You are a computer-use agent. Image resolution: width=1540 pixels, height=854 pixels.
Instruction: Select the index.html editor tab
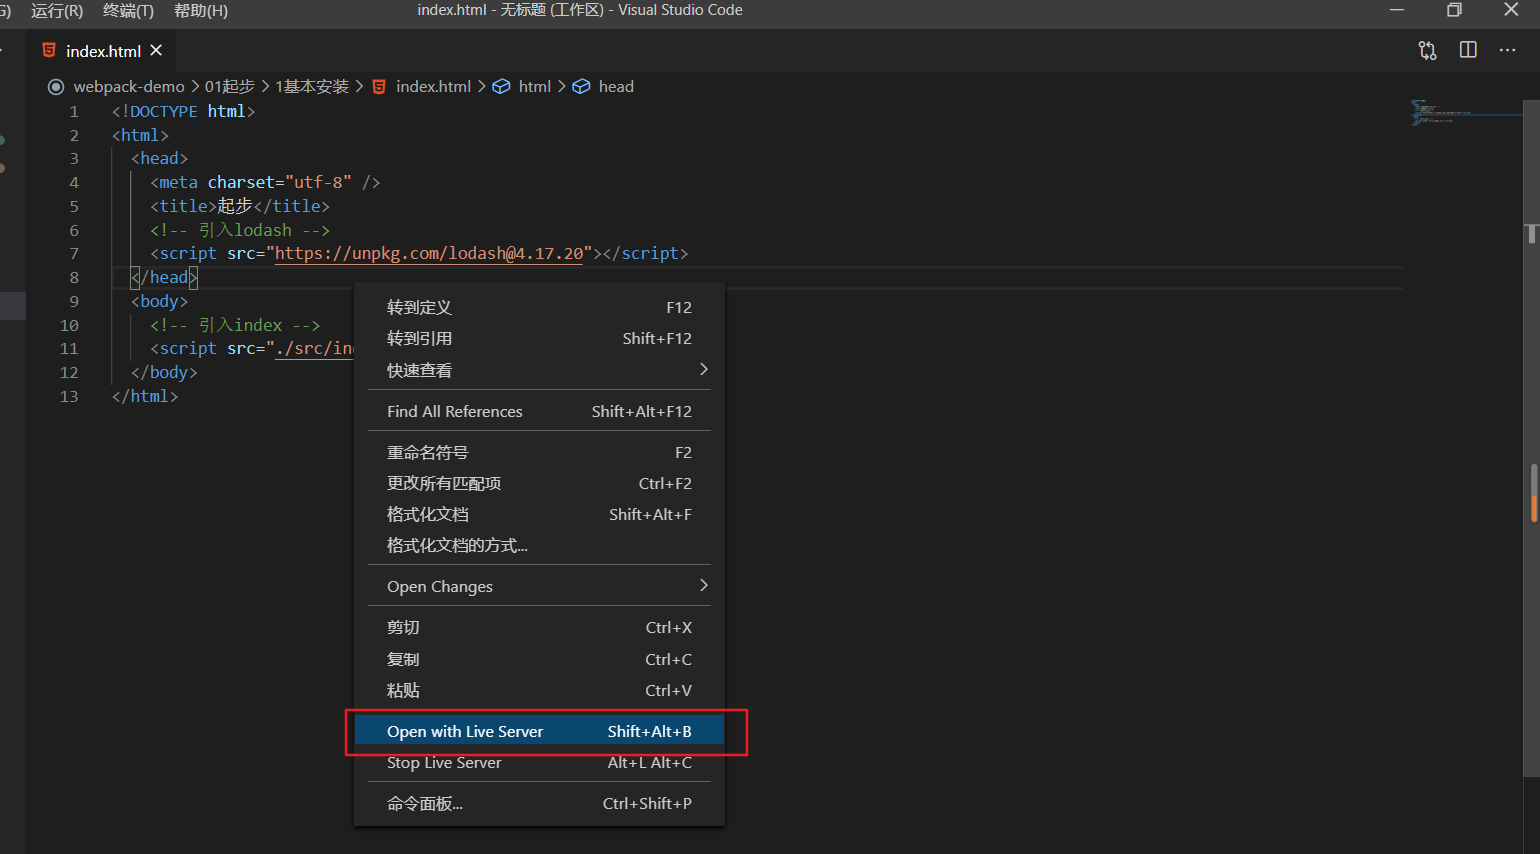(x=102, y=51)
